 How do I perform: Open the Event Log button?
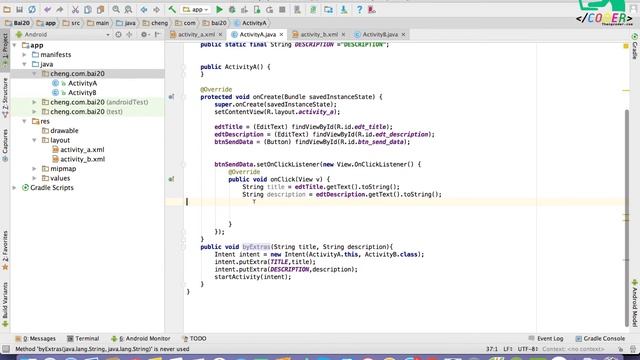[x=546, y=339]
